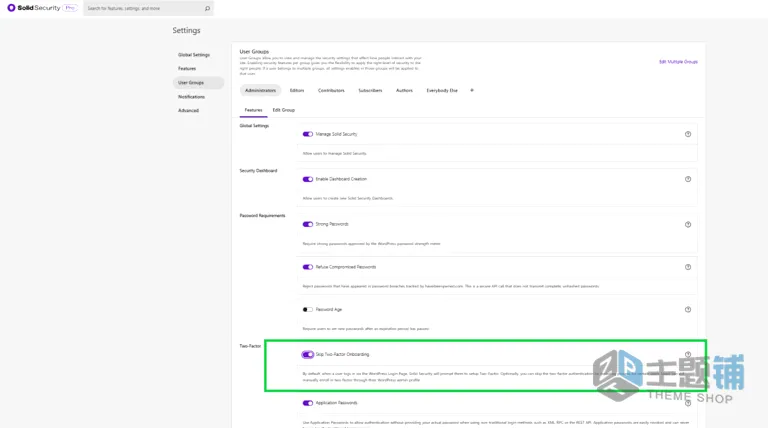This screenshot has height=428, width=768.
Task: Open help icon for Strong Passwords
Action: pyautogui.click(x=688, y=224)
